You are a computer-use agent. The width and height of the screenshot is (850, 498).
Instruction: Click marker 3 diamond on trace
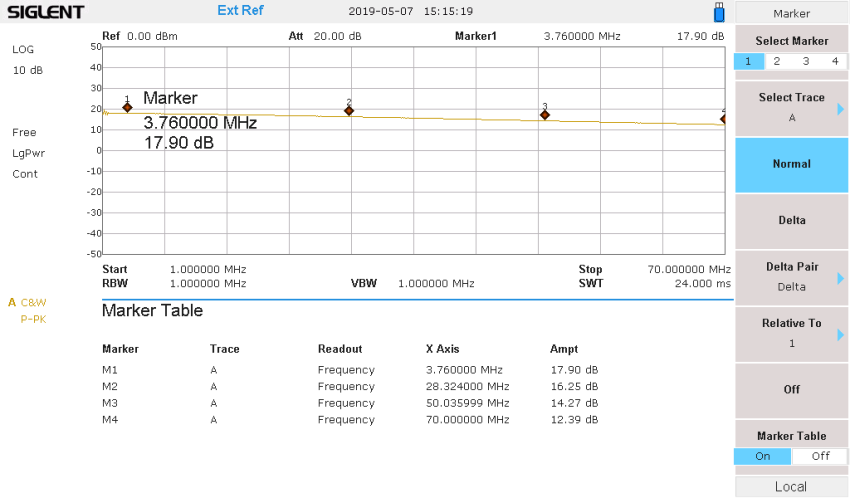point(545,115)
